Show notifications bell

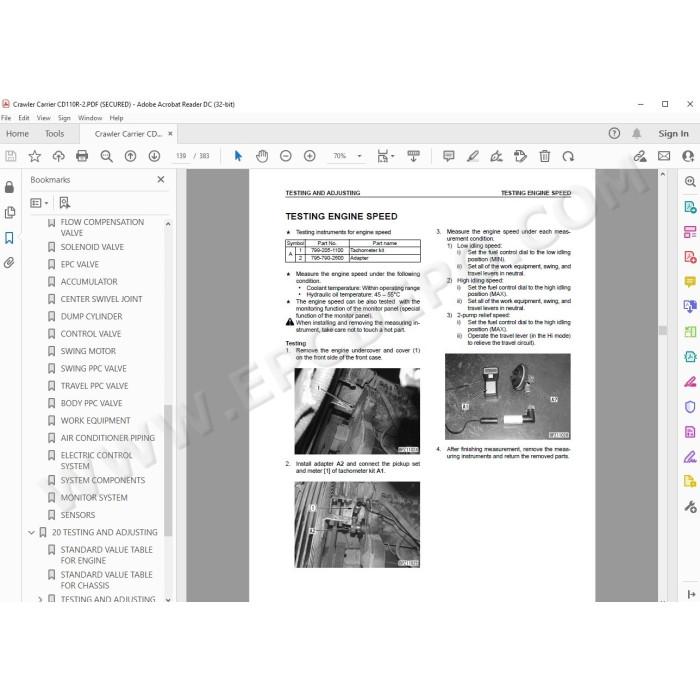(637, 133)
